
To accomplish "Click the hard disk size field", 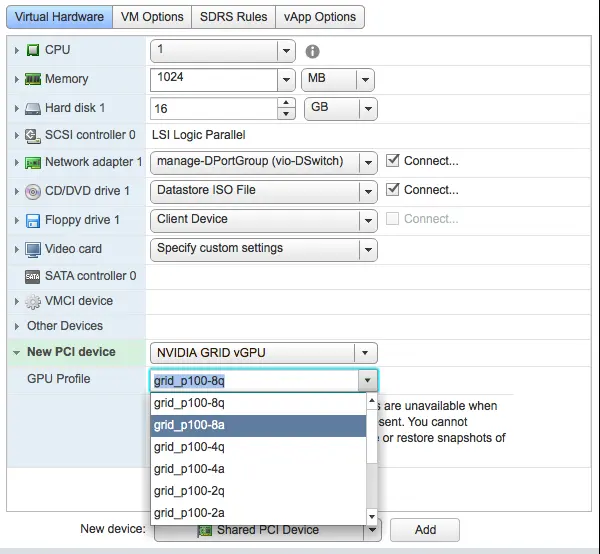I will [214, 109].
